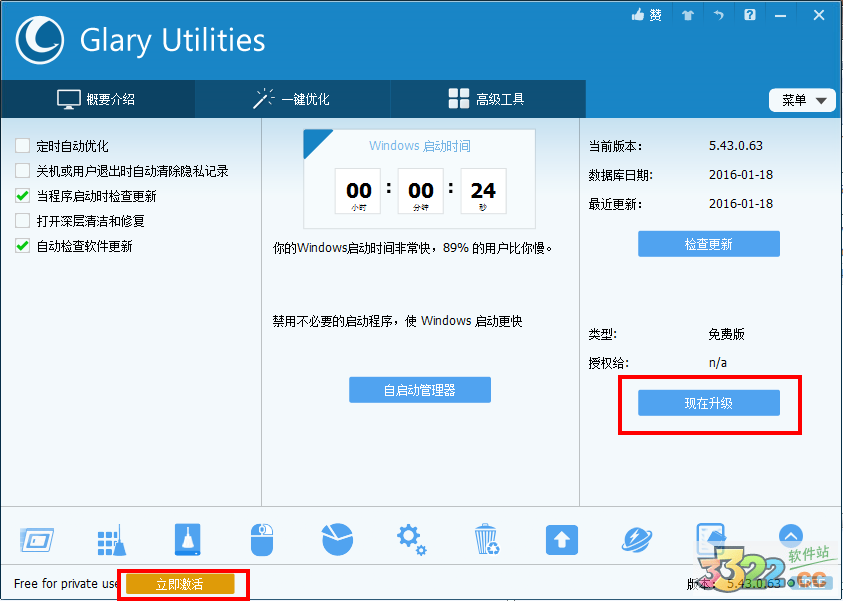Click the 现在升级 upgrade now button
This screenshot has width=843, height=601.
click(709, 403)
